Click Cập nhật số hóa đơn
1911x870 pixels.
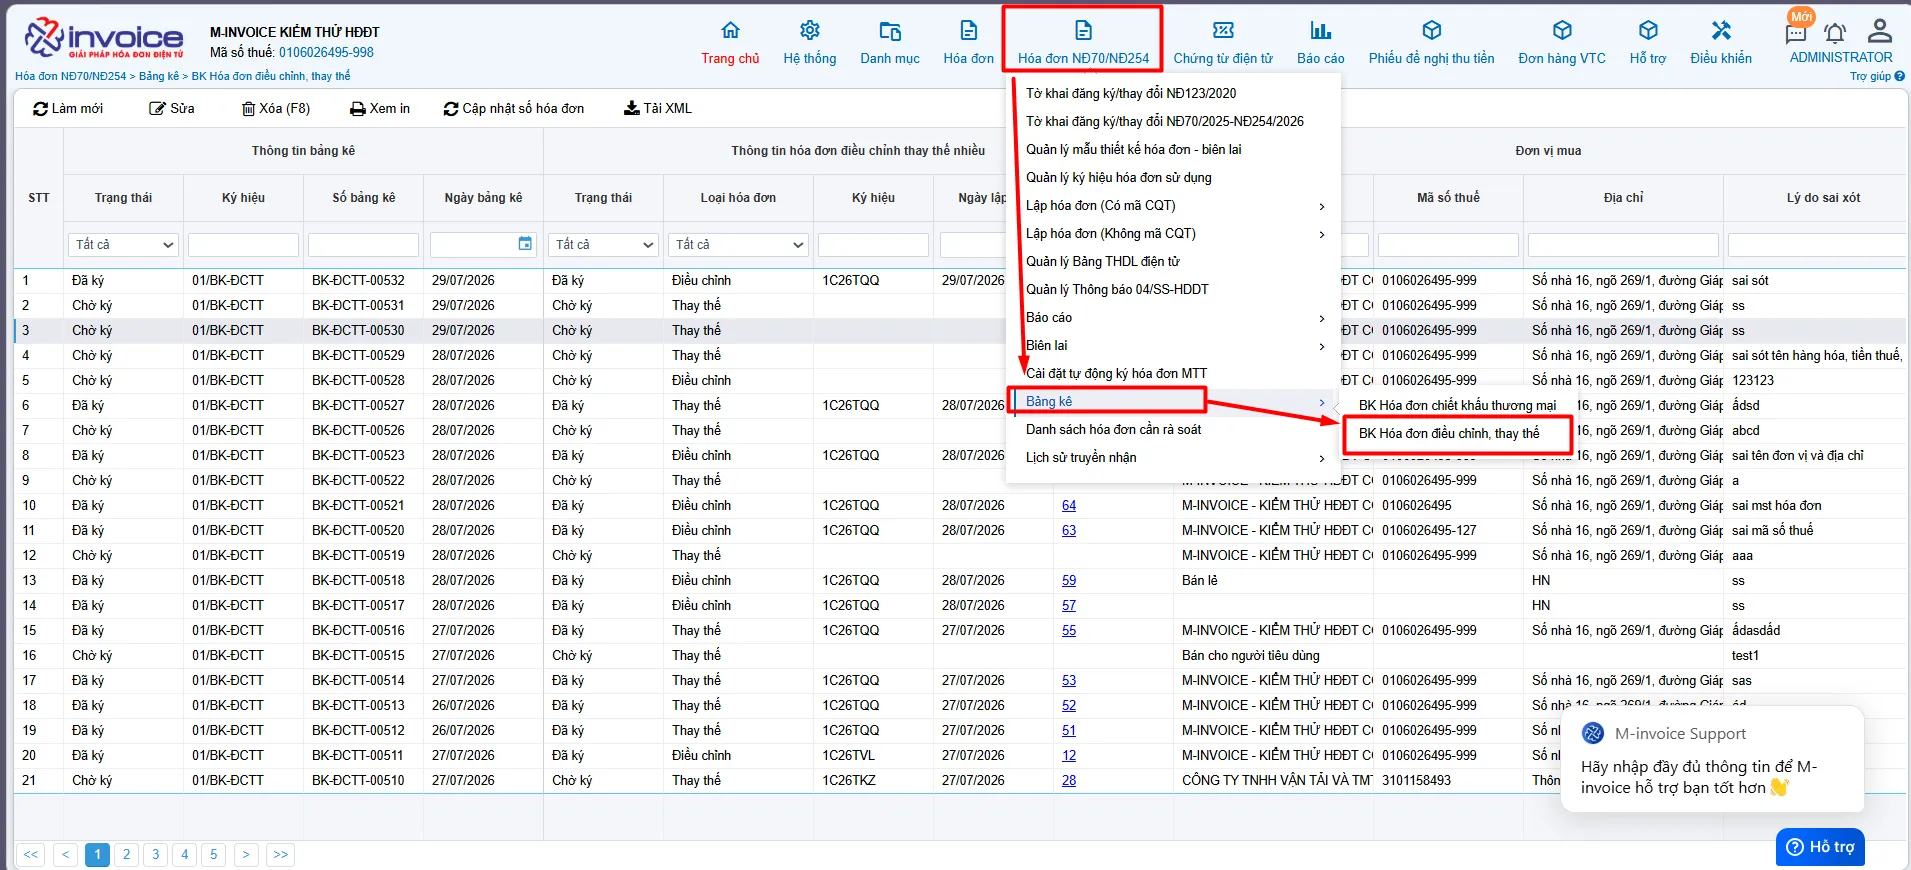click(514, 108)
